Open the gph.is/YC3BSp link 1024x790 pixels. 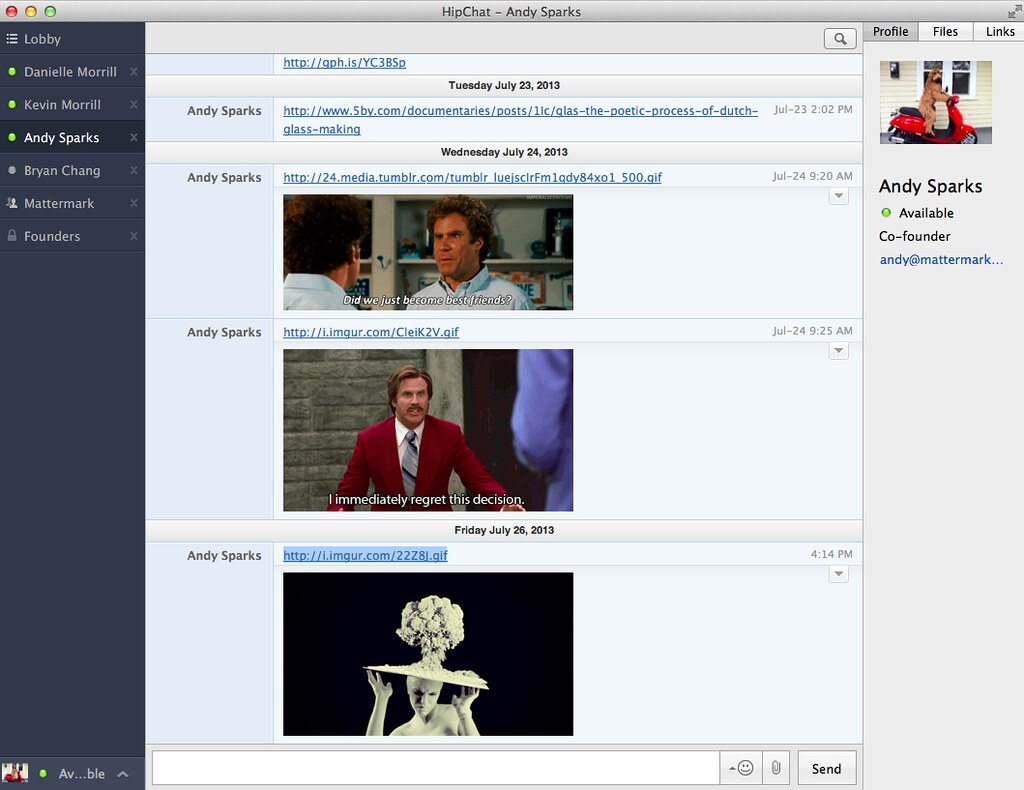point(344,63)
